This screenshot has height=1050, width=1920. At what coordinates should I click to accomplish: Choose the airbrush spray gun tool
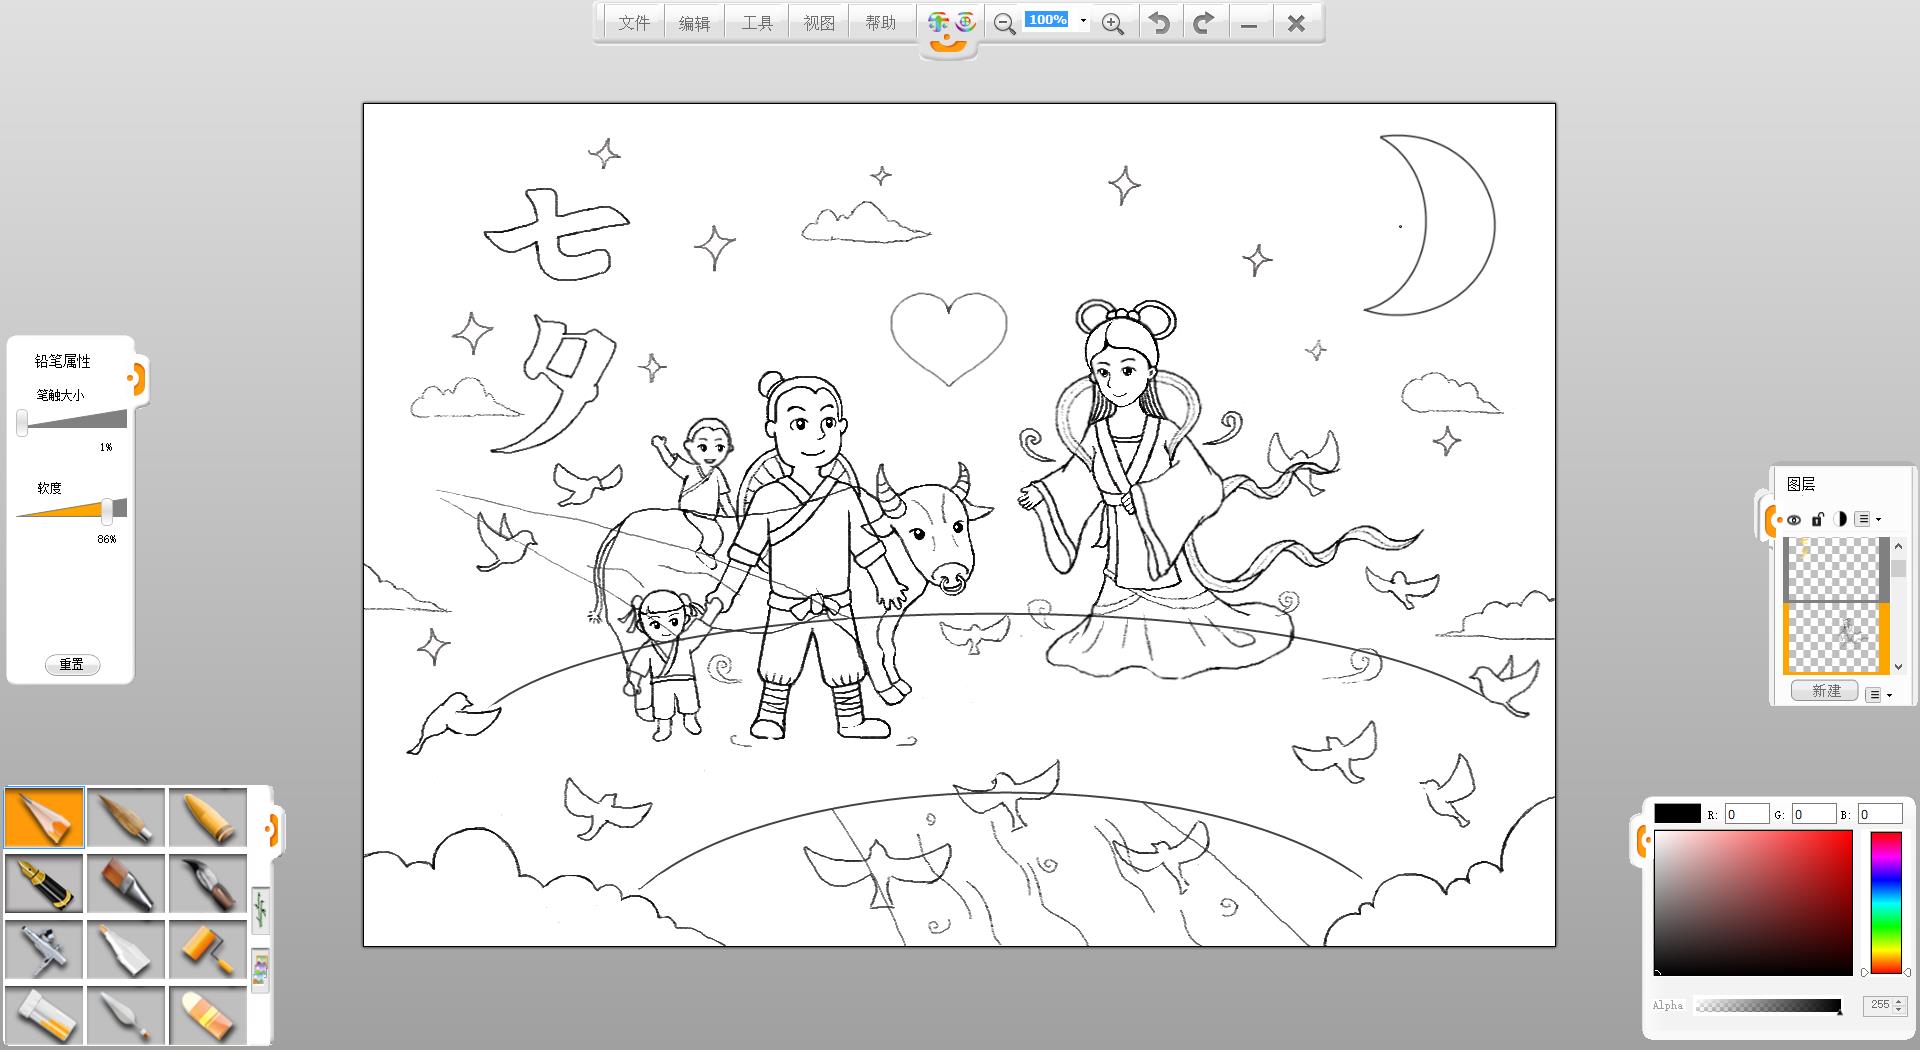44,949
